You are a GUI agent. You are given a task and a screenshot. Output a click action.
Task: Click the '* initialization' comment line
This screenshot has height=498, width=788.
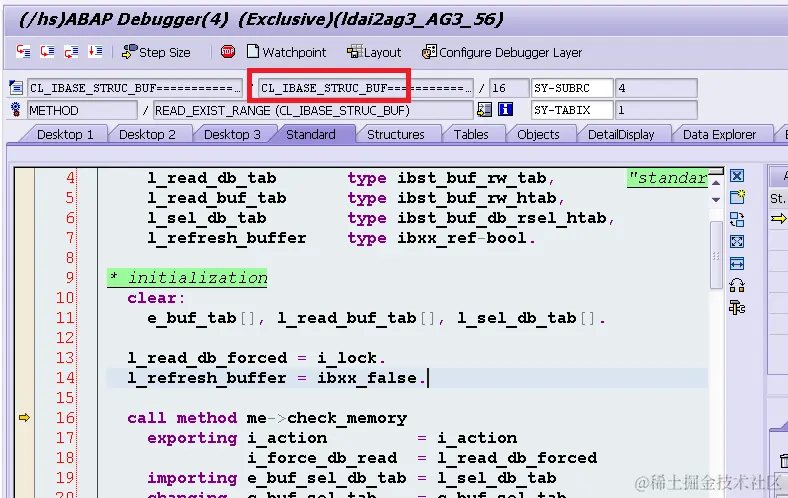187,278
